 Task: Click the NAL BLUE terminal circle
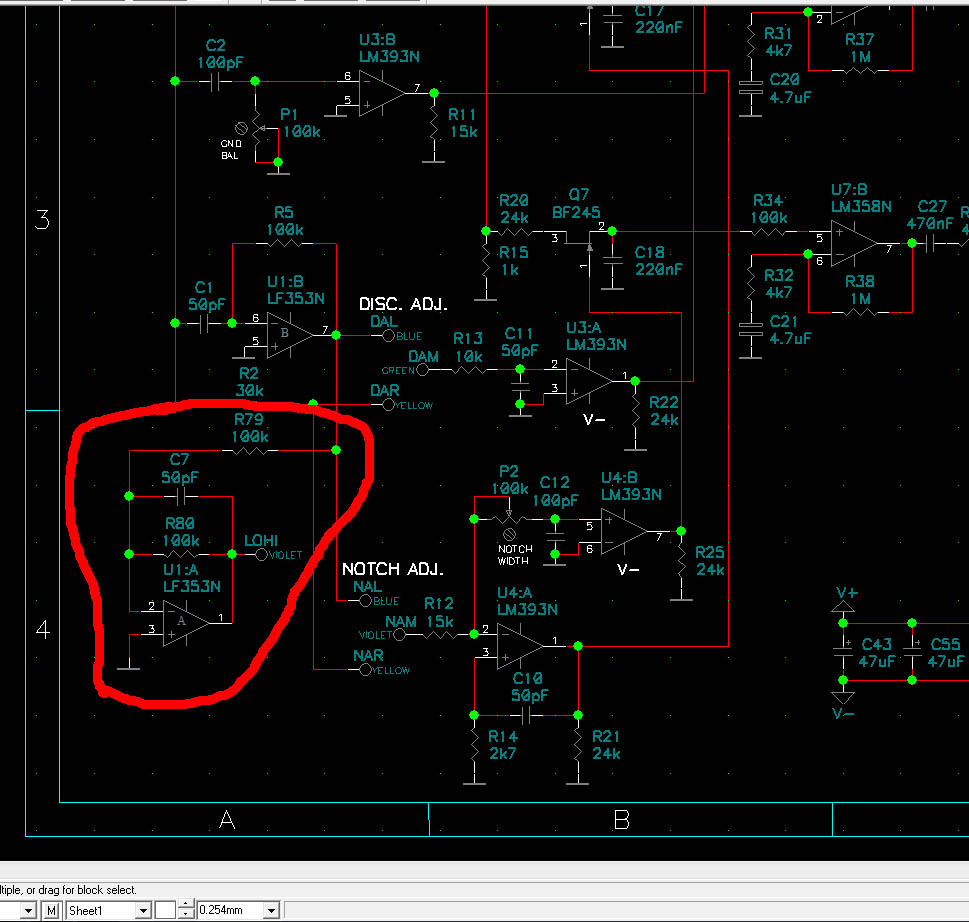(365, 601)
